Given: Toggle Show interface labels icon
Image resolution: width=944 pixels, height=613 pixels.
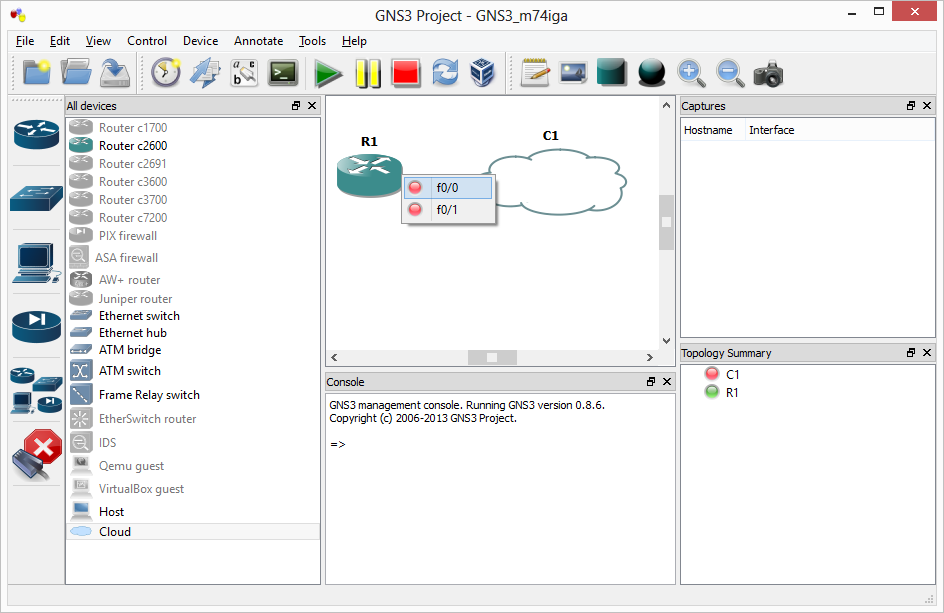Looking at the screenshot, I should [244, 73].
